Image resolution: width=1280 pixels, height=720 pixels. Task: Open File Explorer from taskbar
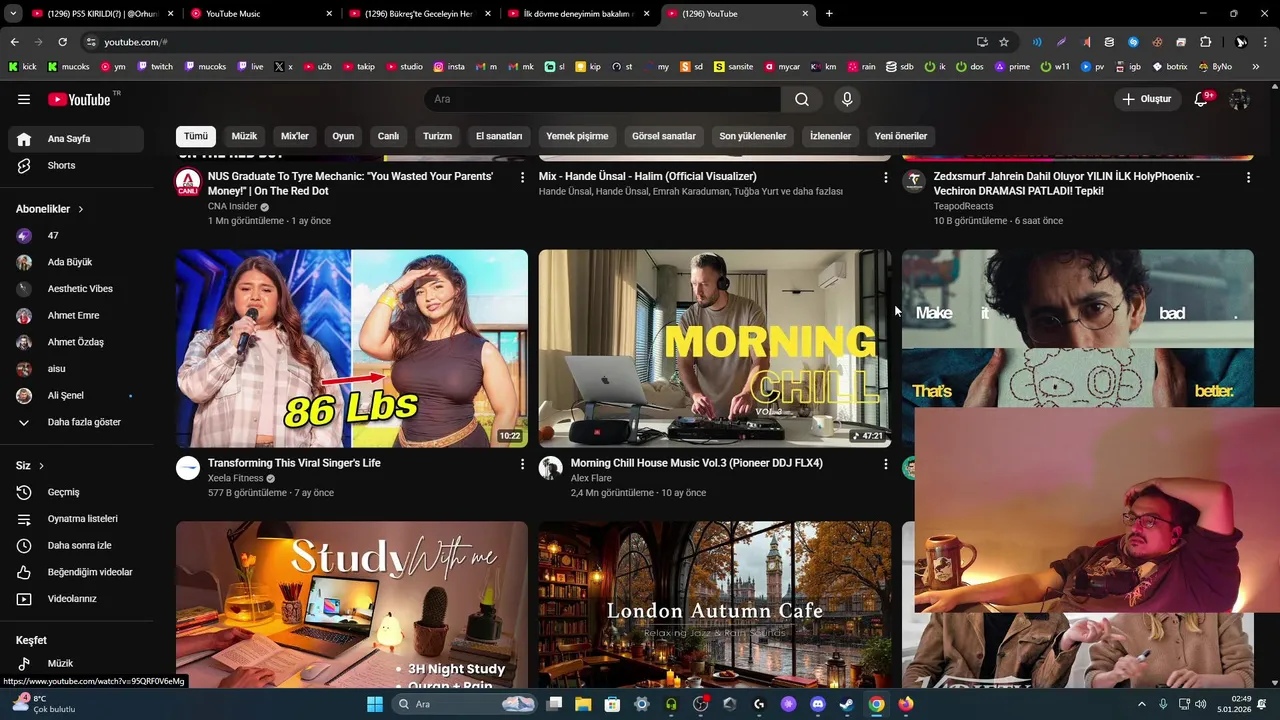coord(583,704)
